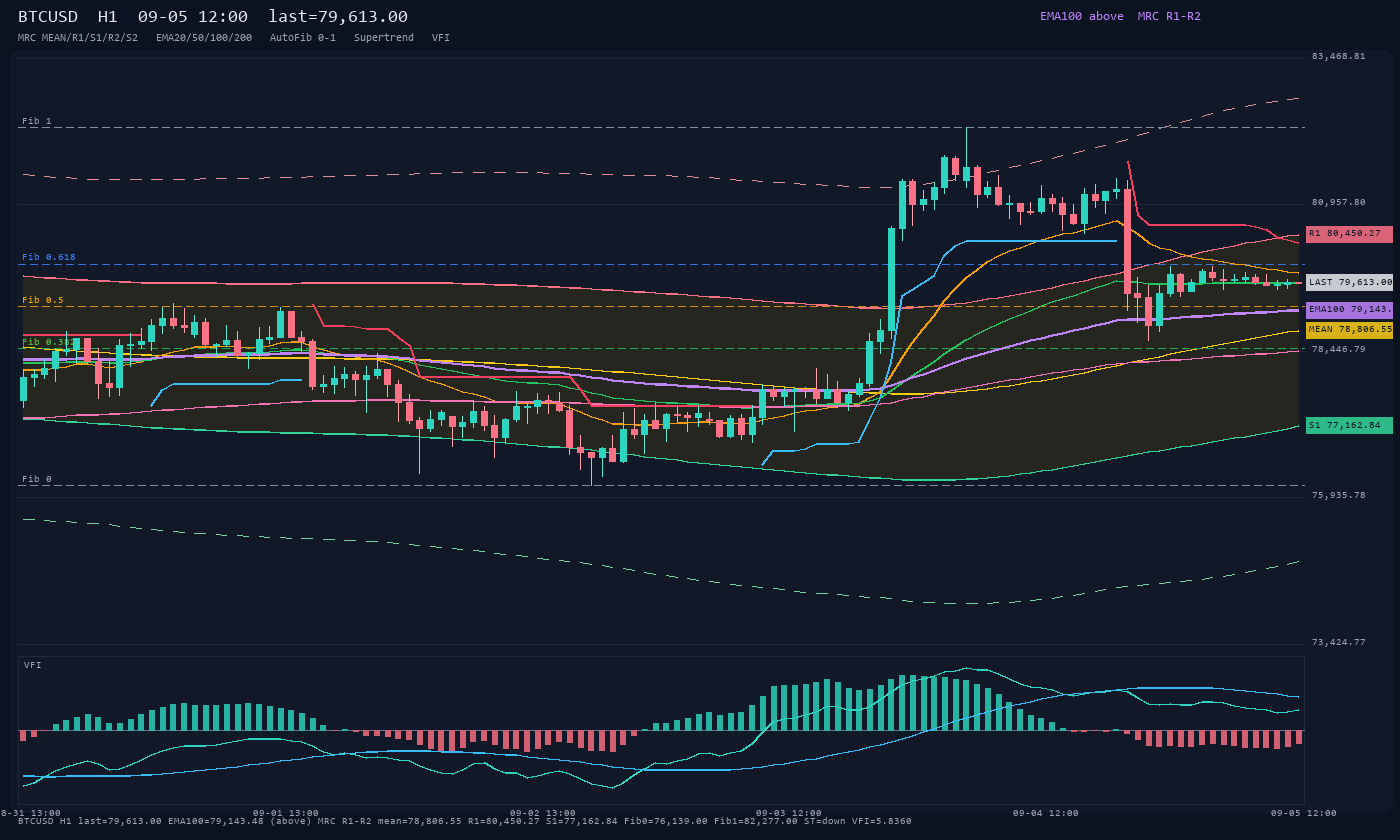This screenshot has width=1400, height=840.
Task: Select the 'VFI' legend entry in the header
Action: click(441, 38)
